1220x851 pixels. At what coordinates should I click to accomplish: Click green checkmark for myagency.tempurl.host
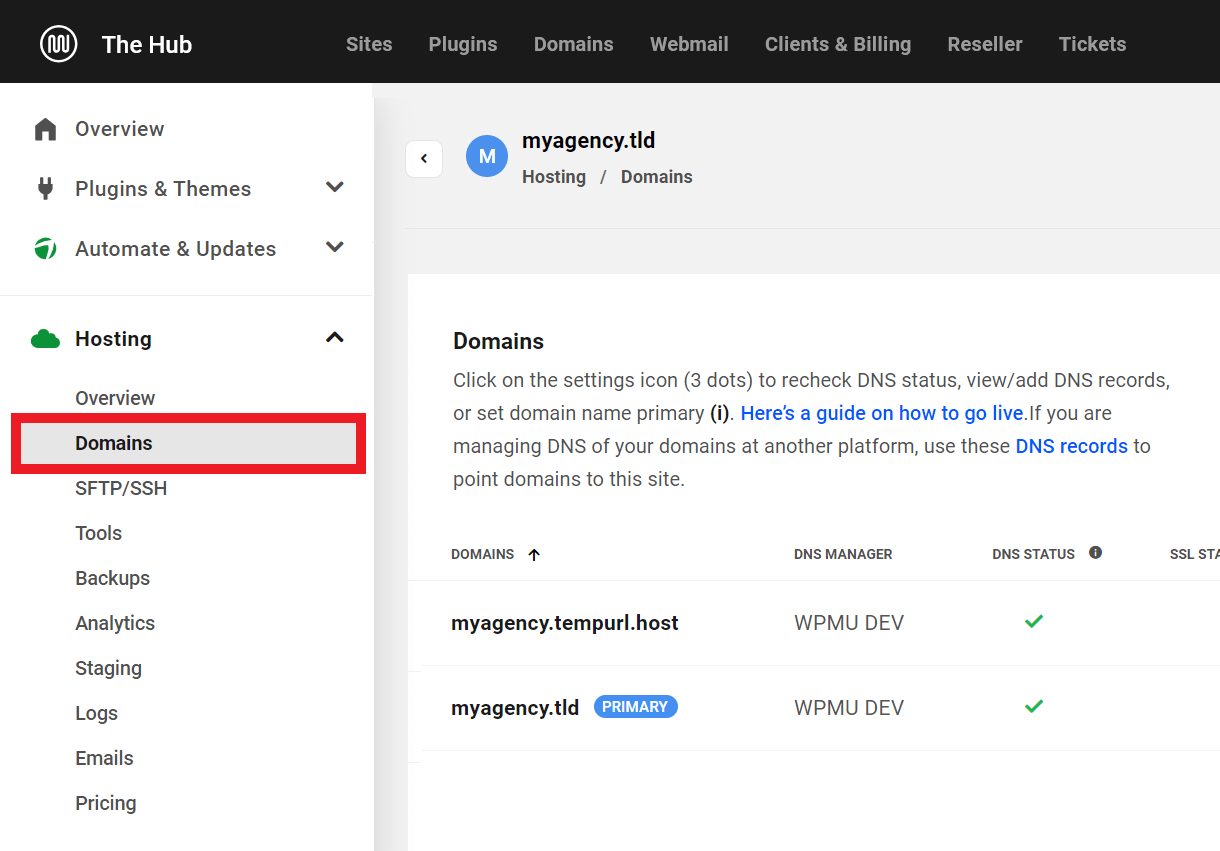(x=1034, y=622)
